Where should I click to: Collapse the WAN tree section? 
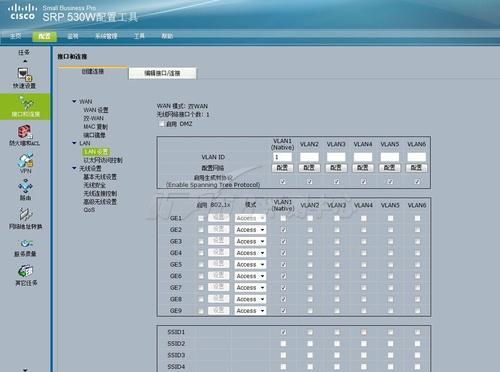coord(74,101)
